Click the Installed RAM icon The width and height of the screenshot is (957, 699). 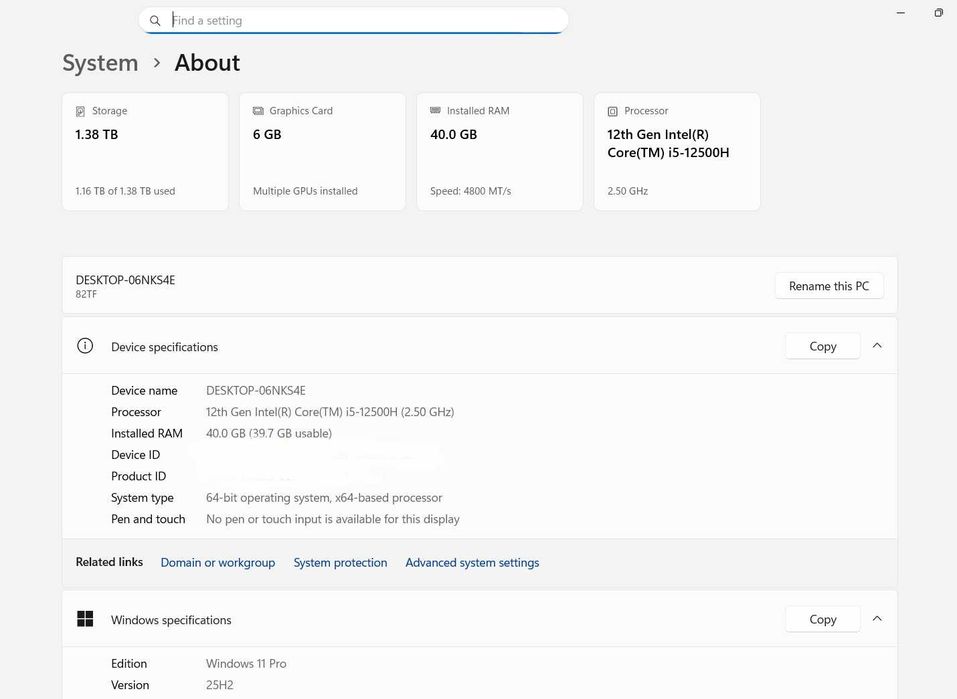click(435, 111)
